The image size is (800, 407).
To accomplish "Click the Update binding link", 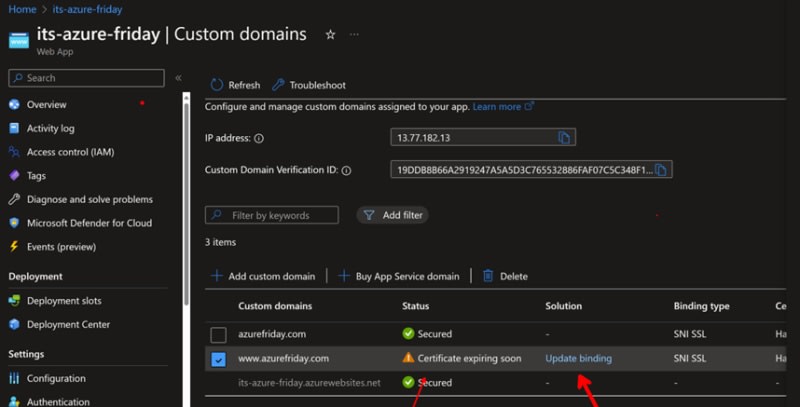I will 578,358.
